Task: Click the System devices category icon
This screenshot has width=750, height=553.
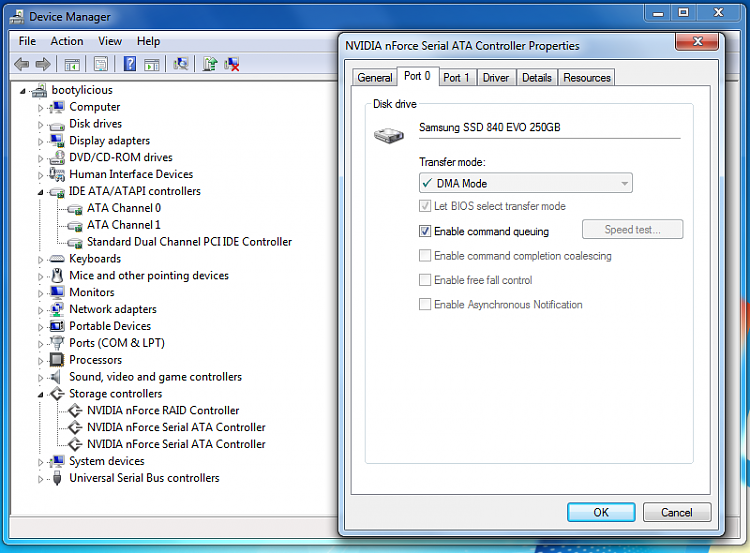Action: pyautogui.click(x=57, y=461)
